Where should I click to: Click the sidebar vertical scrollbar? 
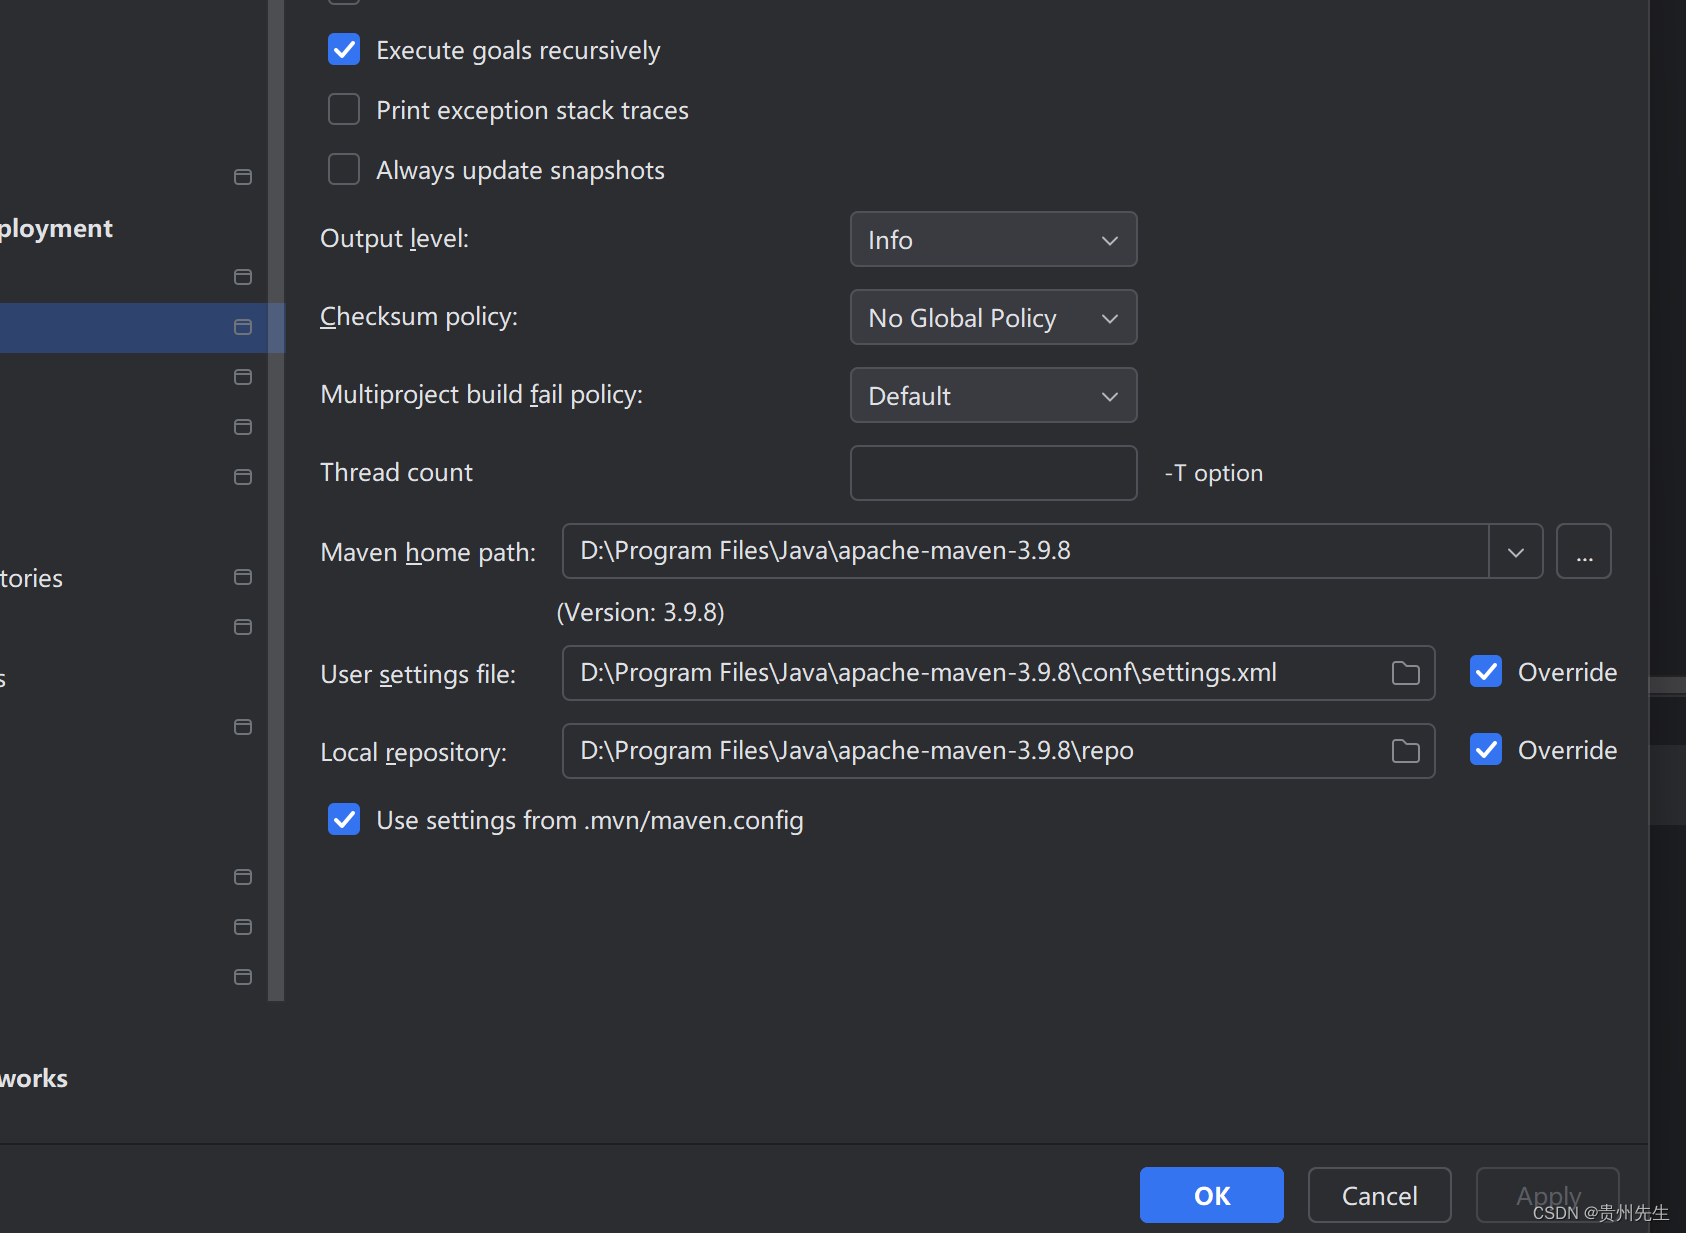(276, 500)
